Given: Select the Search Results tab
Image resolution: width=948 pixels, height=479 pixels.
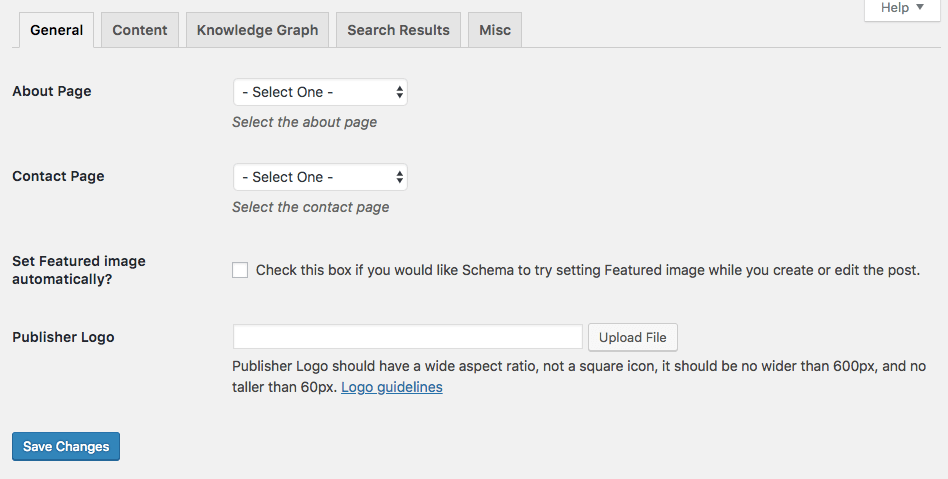Looking at the screenshot, I should coord(398,30).
